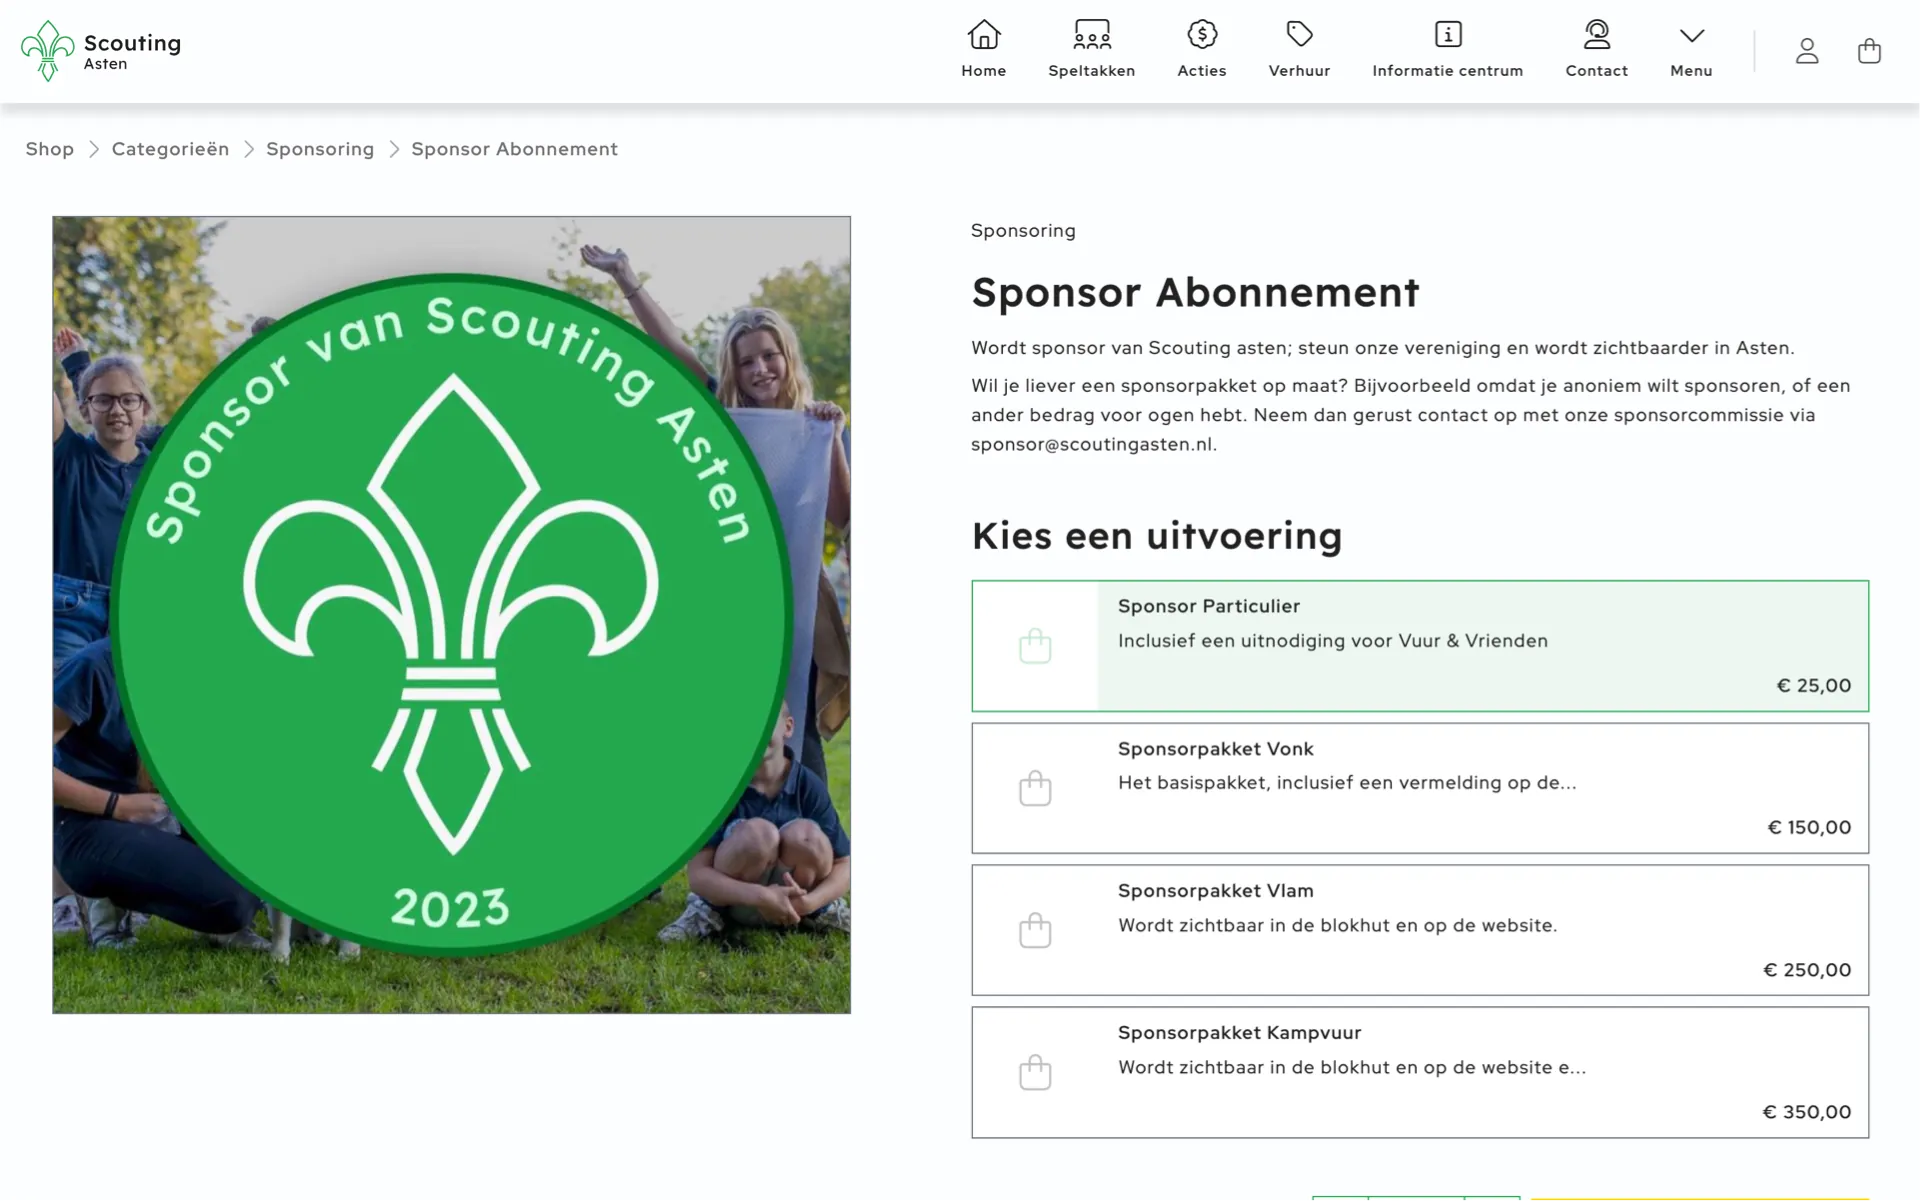Select the Sponsorpakket Vlam option

click(x=1420, y=930)
